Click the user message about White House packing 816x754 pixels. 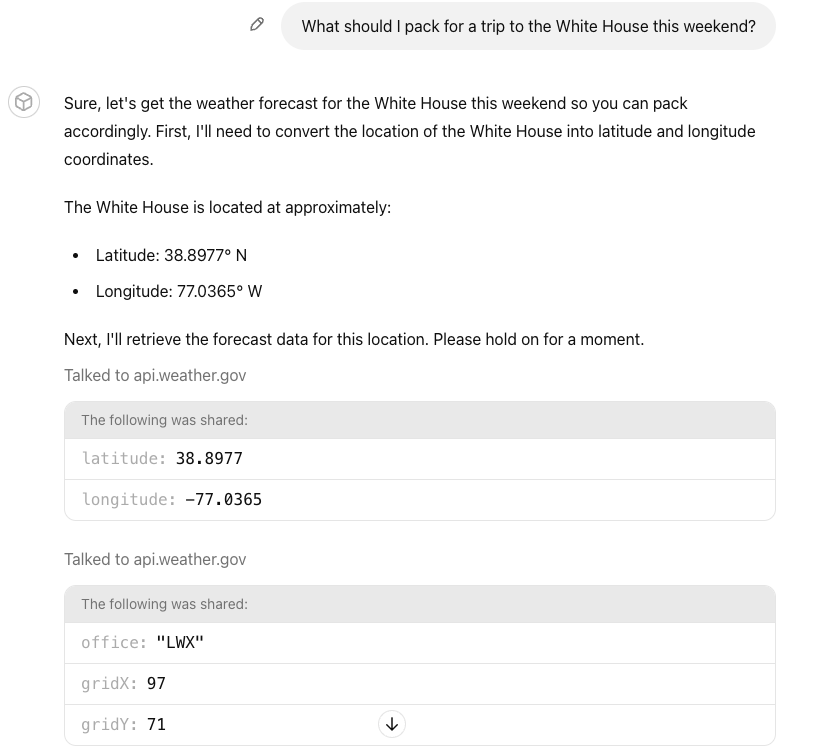528,26
